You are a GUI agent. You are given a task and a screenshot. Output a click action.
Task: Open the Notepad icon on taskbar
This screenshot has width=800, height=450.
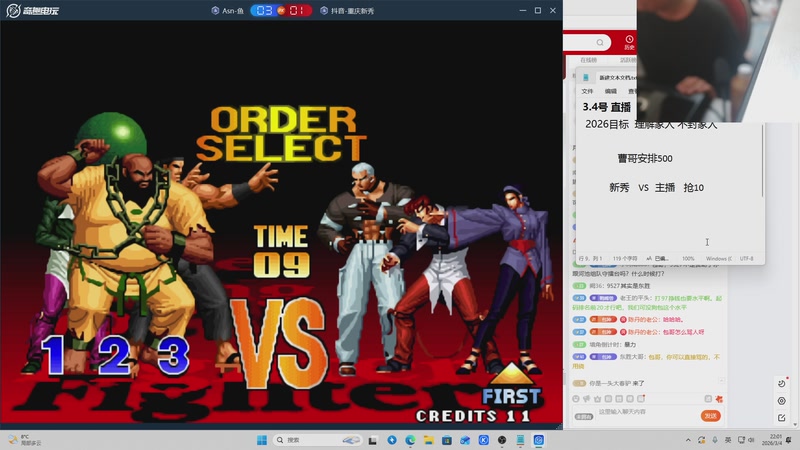tap(520, 440)
